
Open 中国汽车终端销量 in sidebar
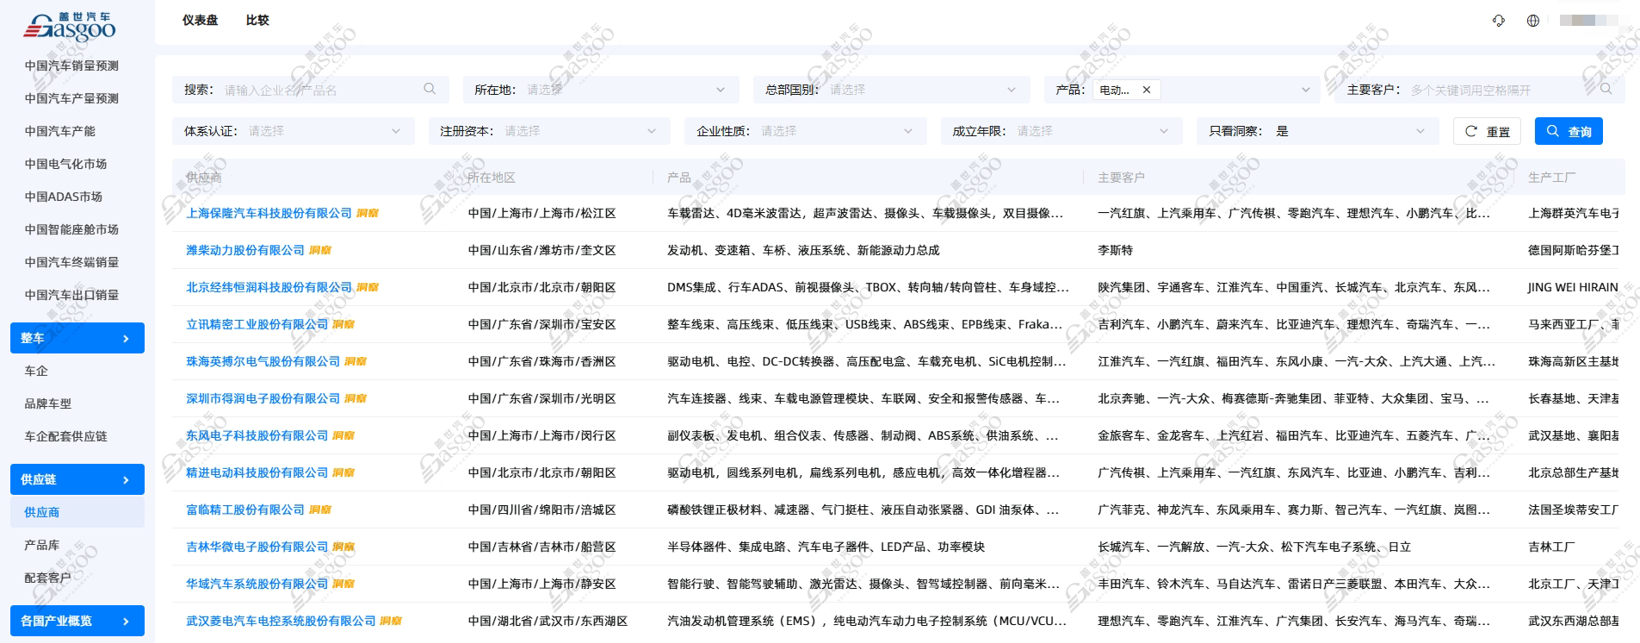(x=72, y=262)
